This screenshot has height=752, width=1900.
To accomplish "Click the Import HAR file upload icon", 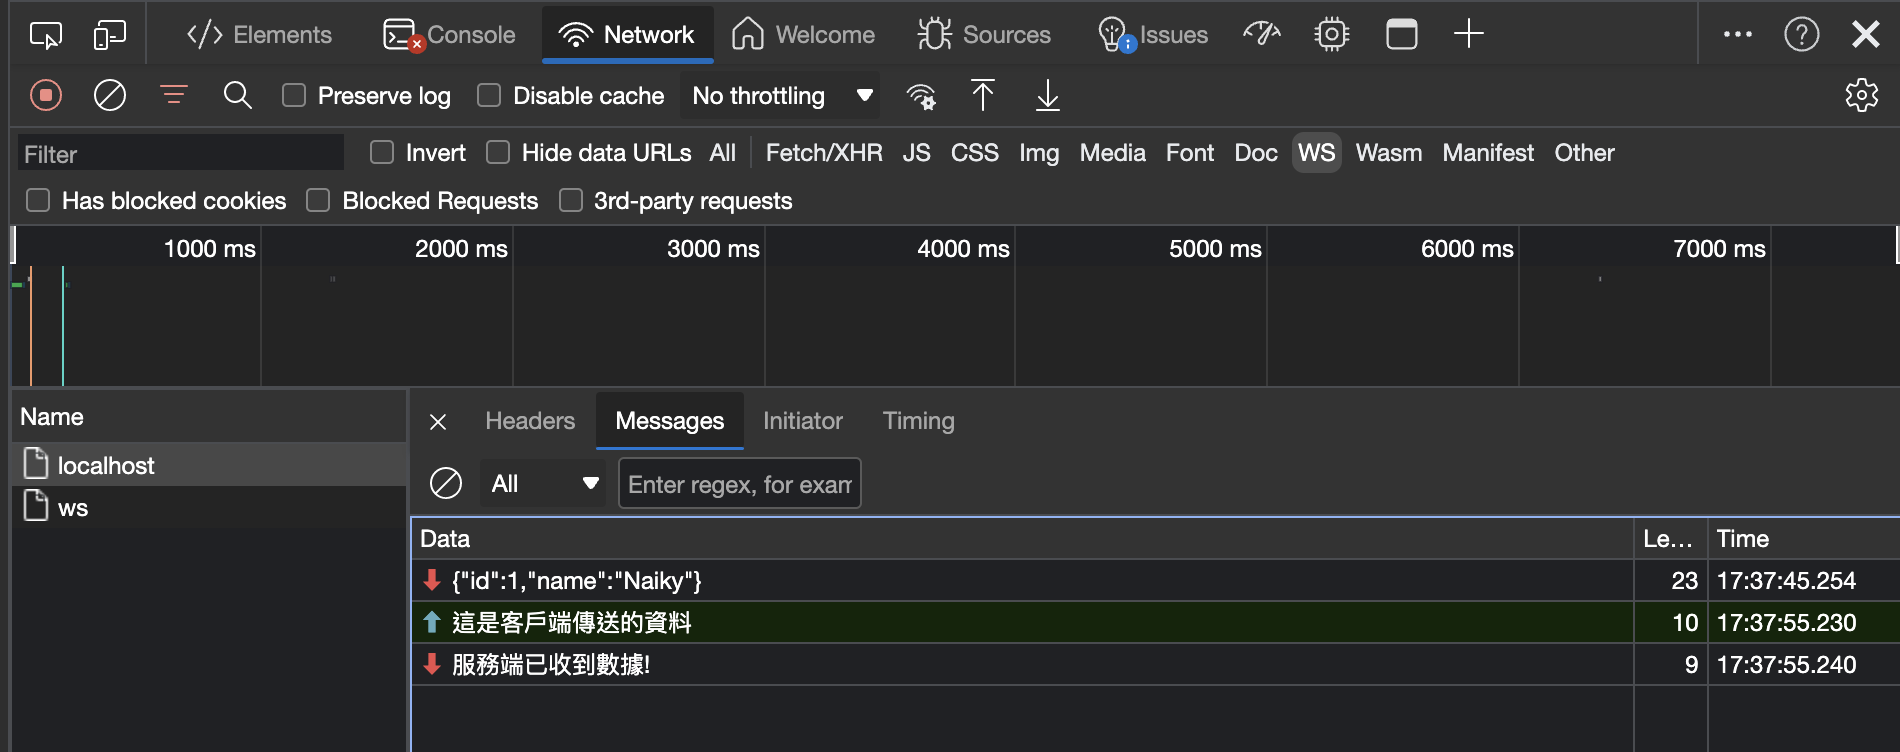I will 983,95.
